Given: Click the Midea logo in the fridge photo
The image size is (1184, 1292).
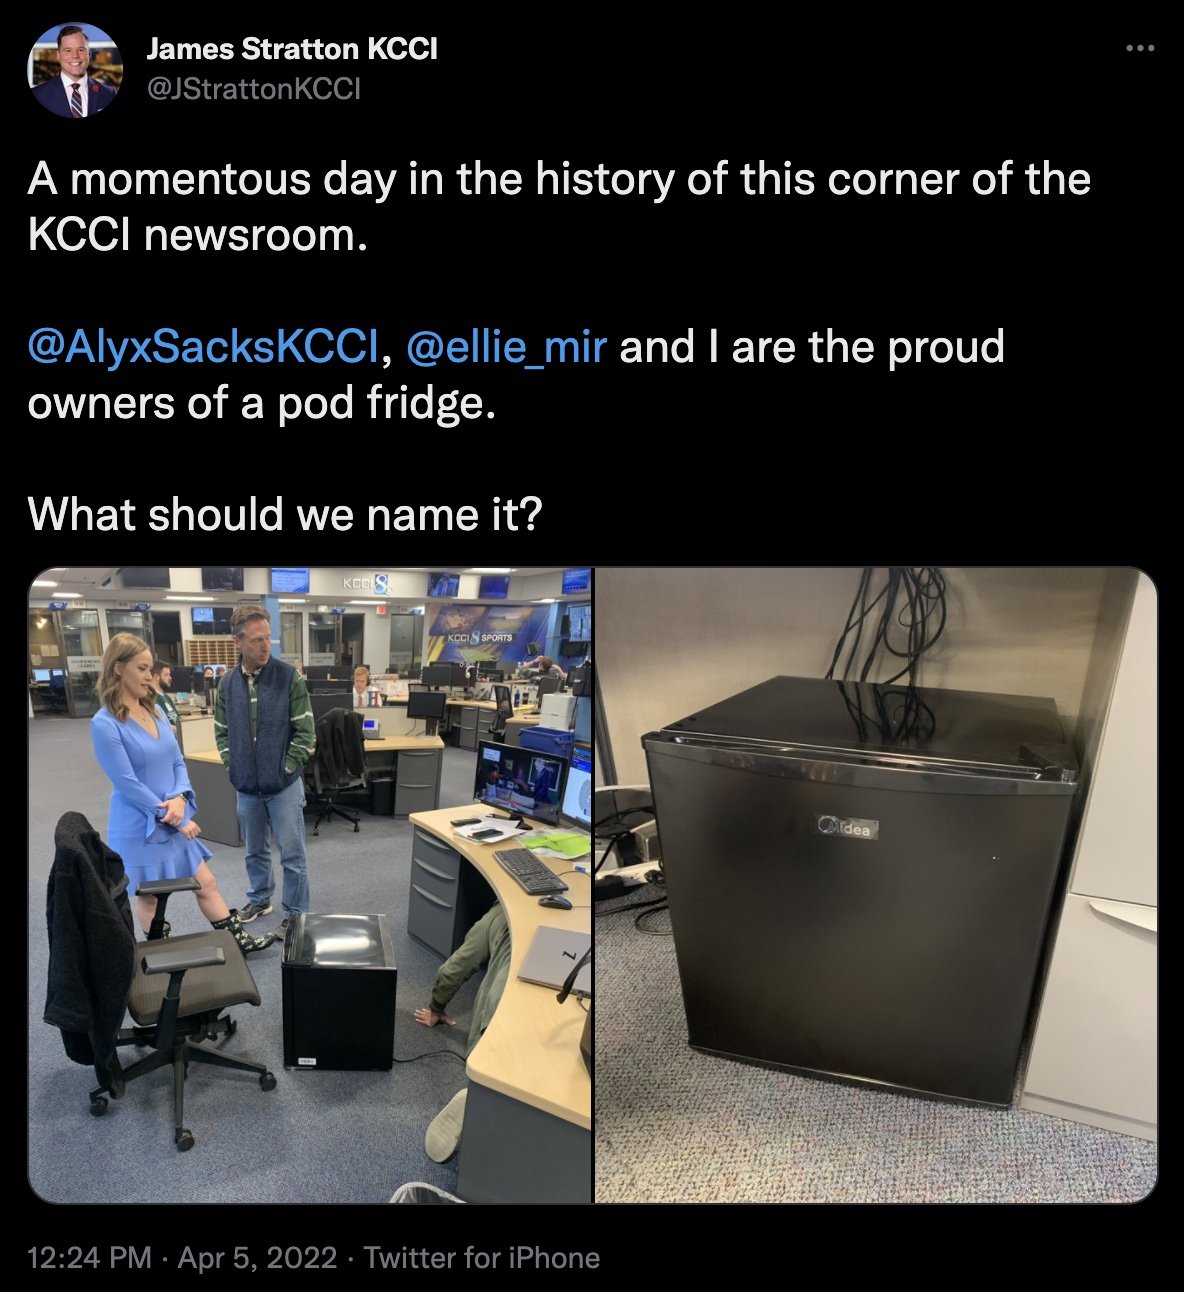Looking at the screenshot, I should [x=846, y=827].
